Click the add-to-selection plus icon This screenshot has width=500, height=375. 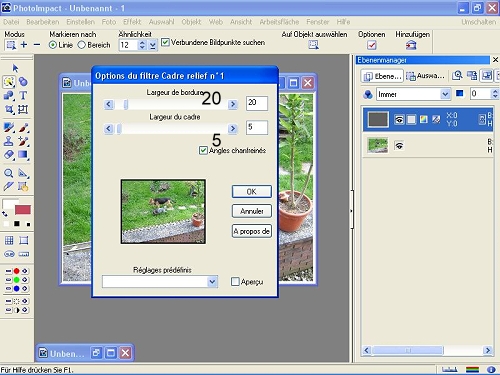(24, 45)
